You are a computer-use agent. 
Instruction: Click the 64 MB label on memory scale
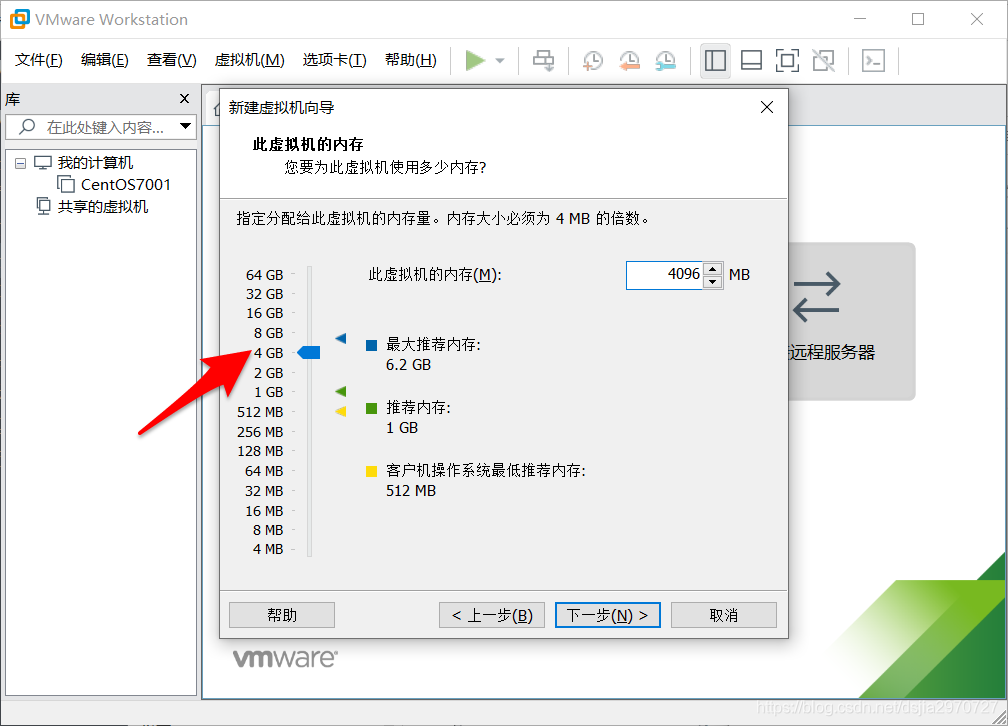tap(264, 471)
